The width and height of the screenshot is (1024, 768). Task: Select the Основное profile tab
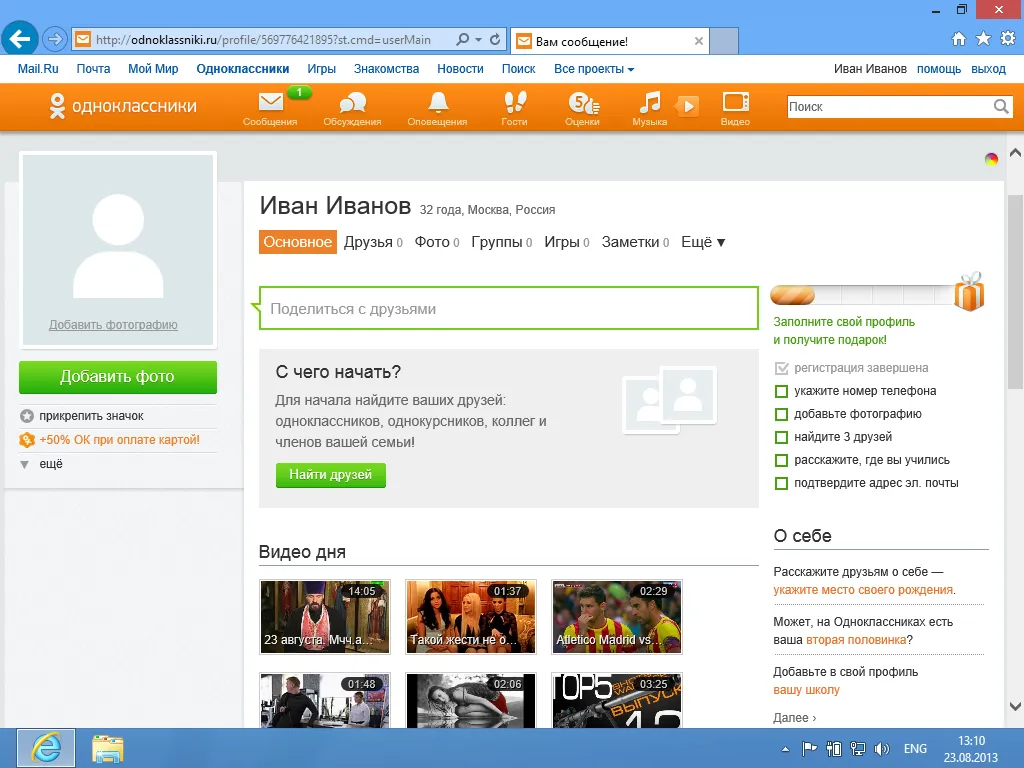tap(298, 242)
